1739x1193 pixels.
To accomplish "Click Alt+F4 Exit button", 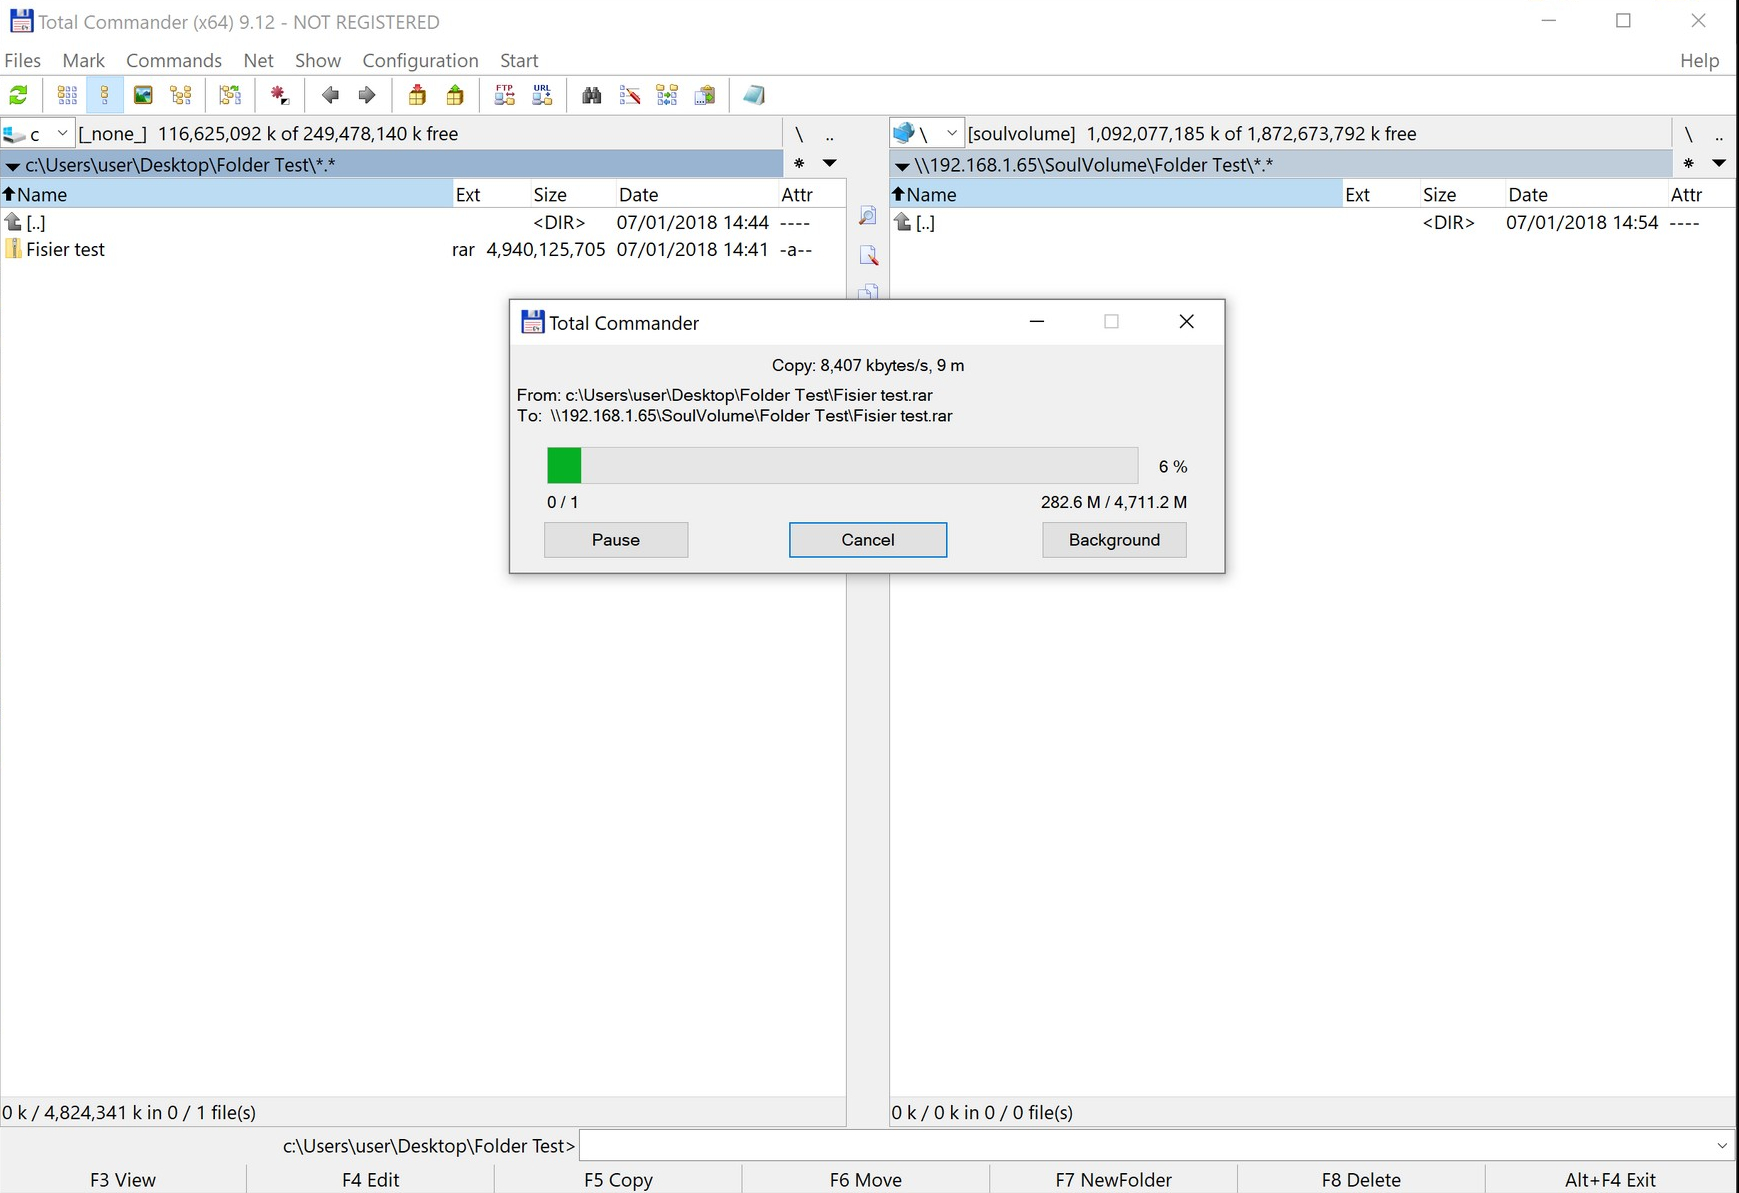I will click(x=1610, y=1179).
